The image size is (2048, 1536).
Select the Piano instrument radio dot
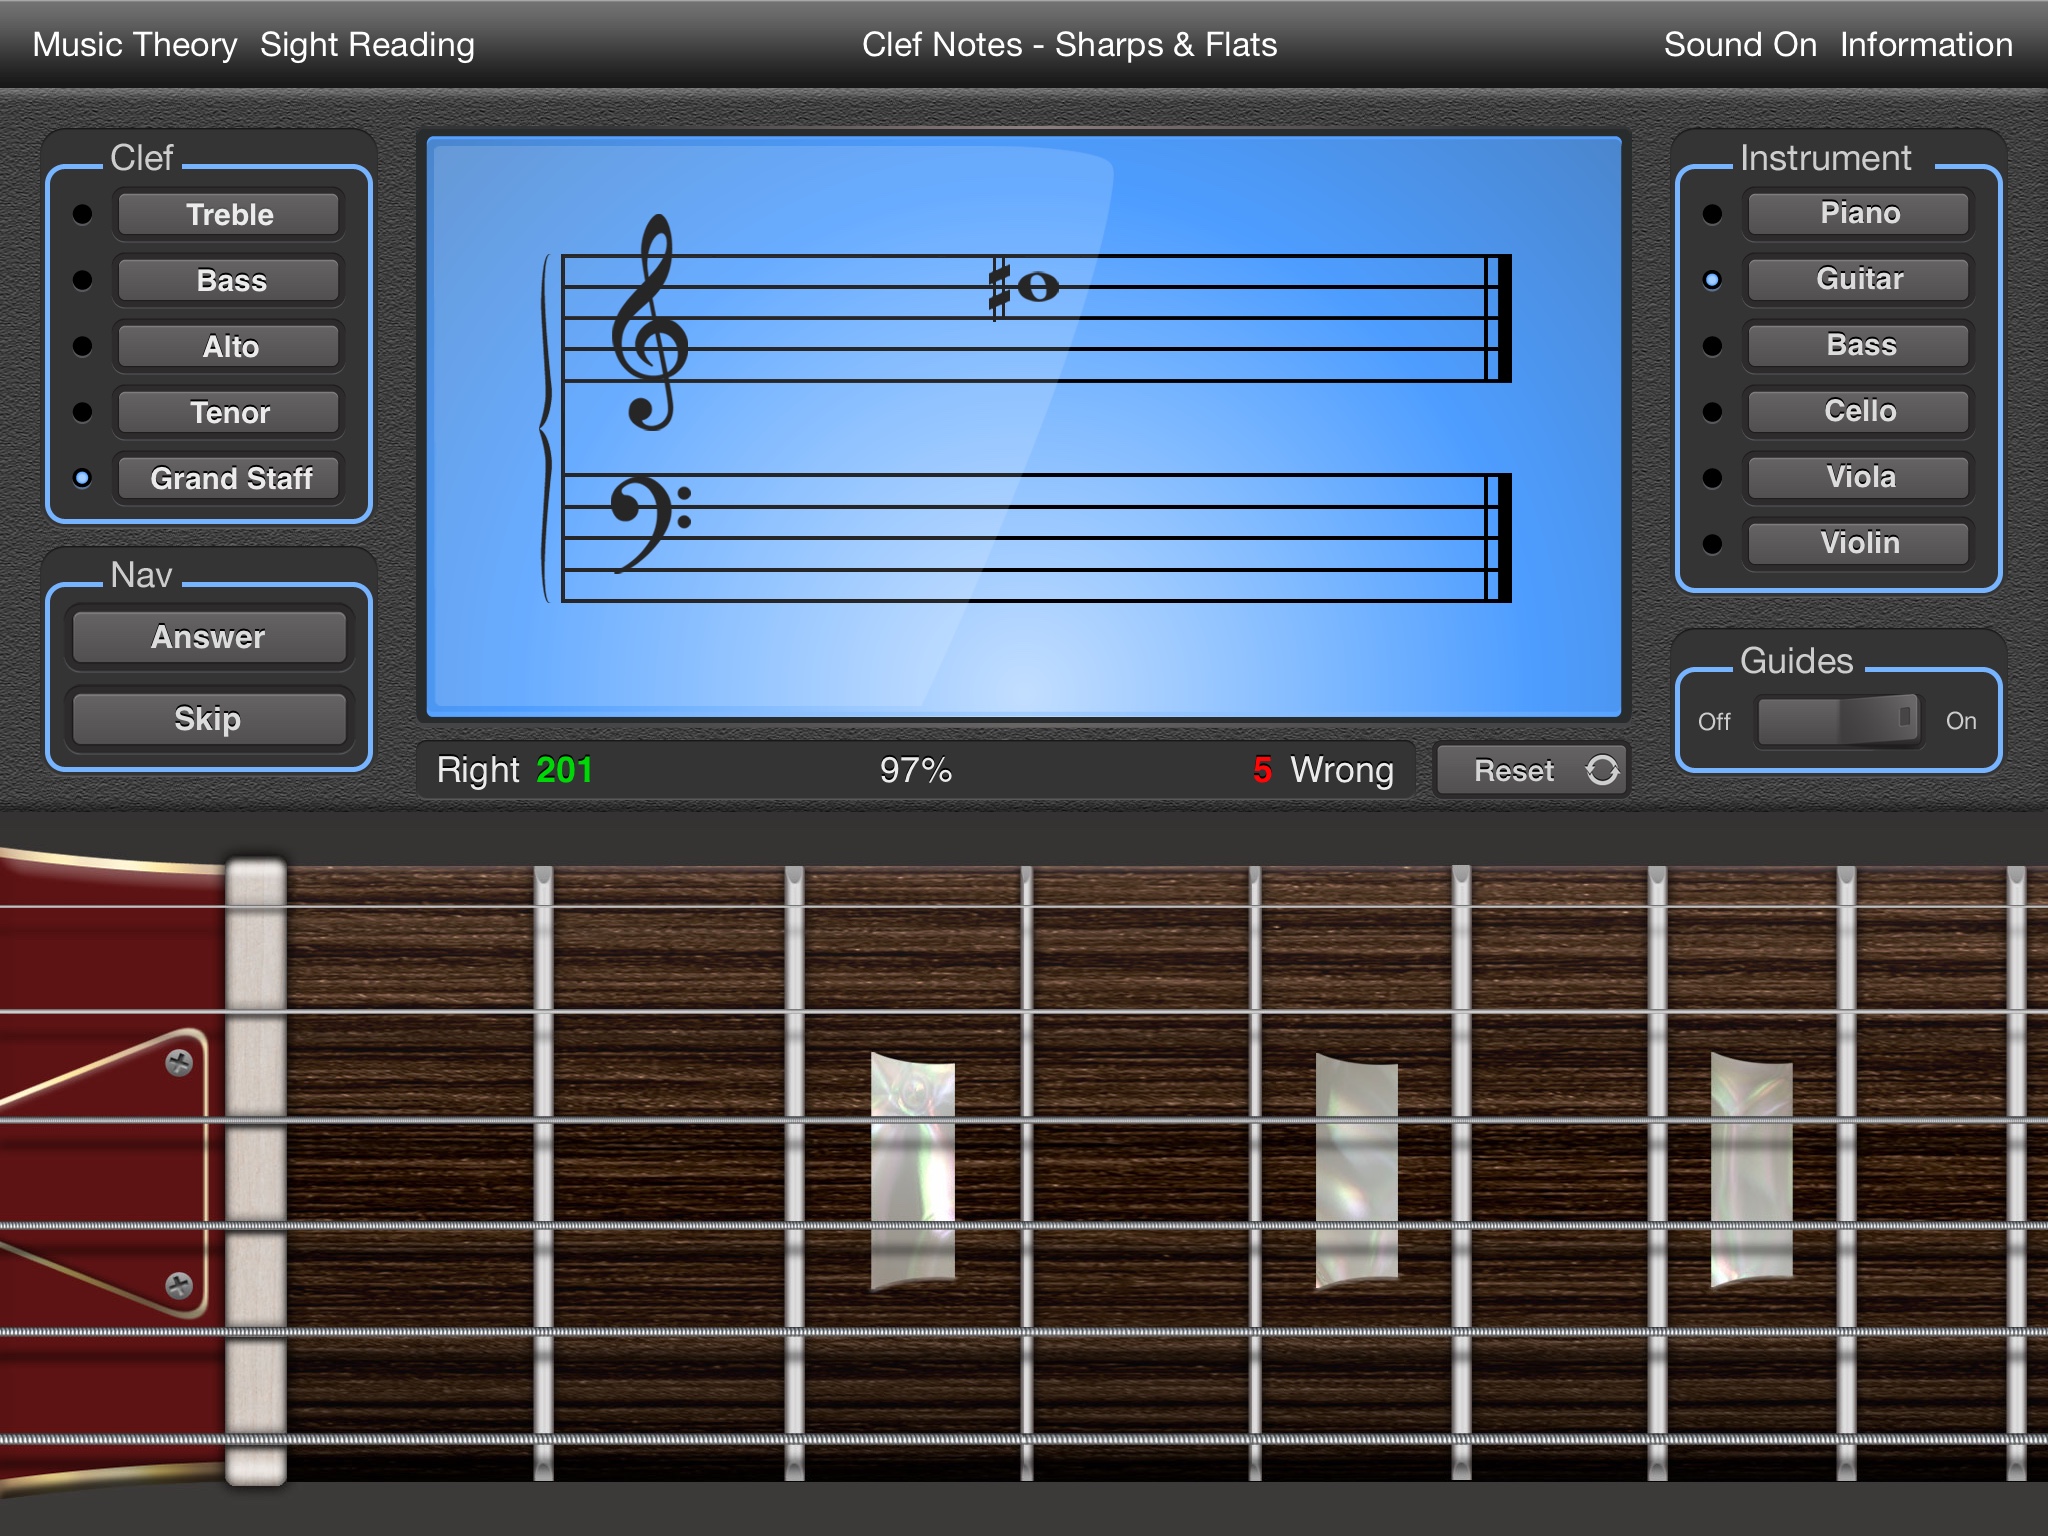pyautogui.click(x=1712, y=214)
